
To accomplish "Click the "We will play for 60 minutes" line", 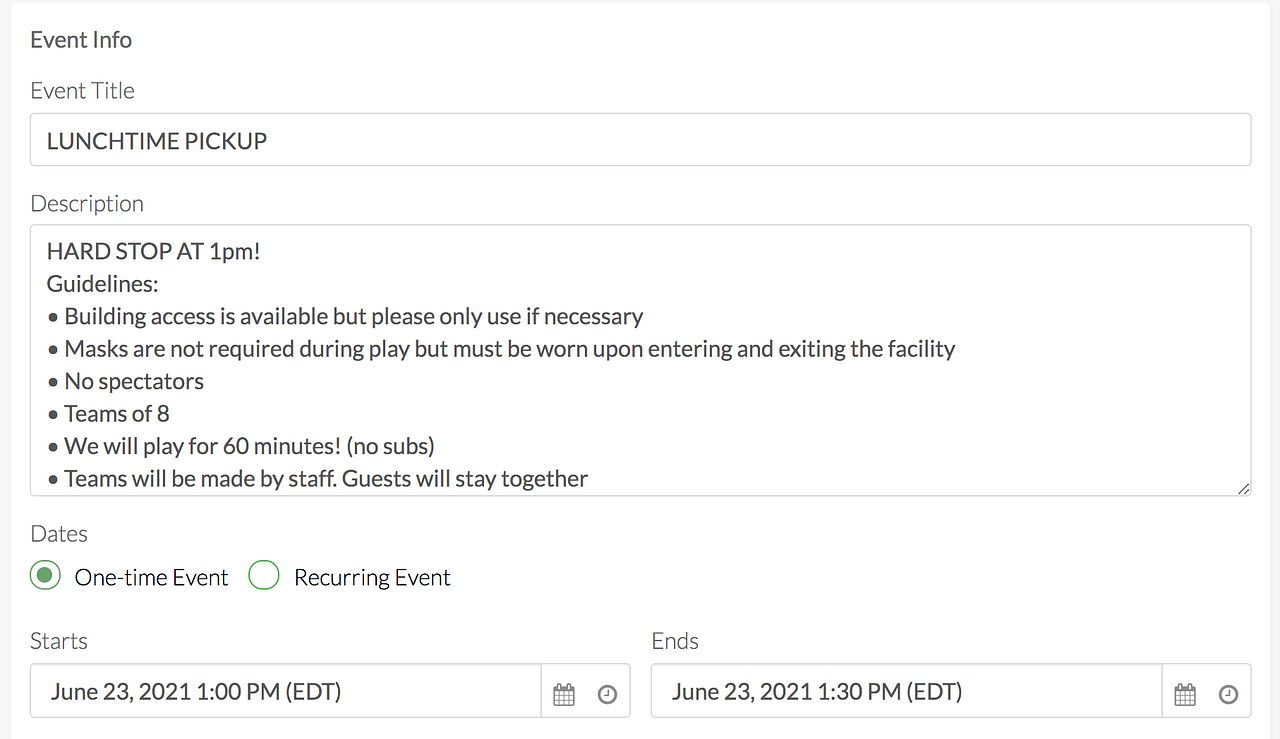I will coord(249,446).
